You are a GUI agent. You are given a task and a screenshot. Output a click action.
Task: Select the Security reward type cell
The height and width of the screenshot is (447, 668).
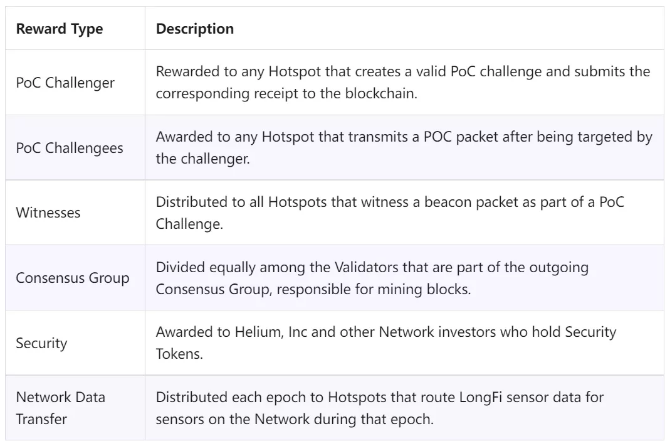point(41,343)
